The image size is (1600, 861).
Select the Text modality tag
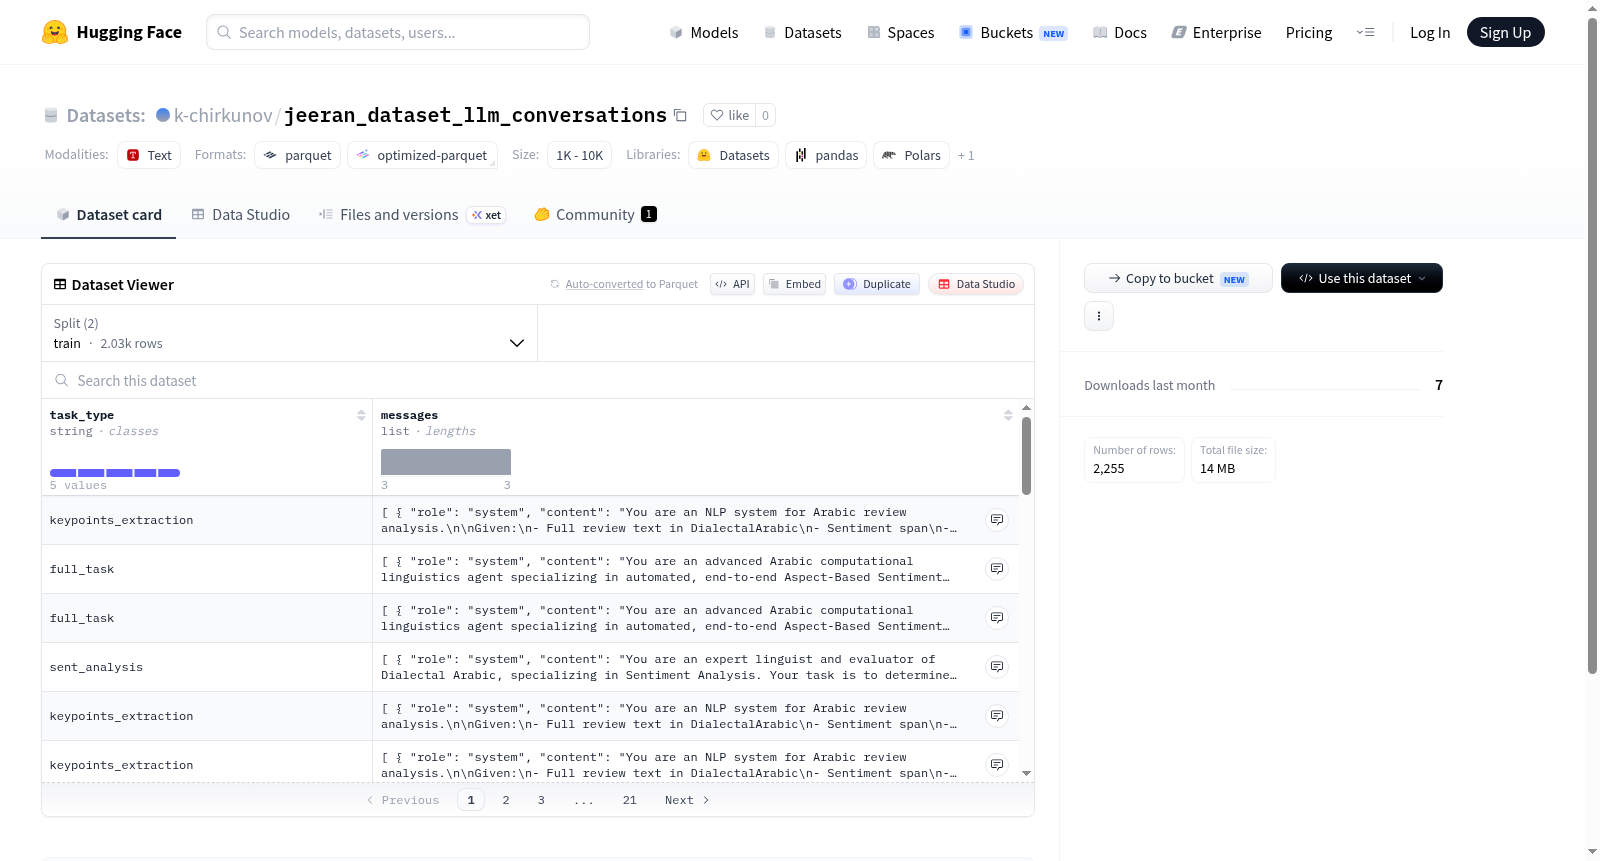pos(149,155)
